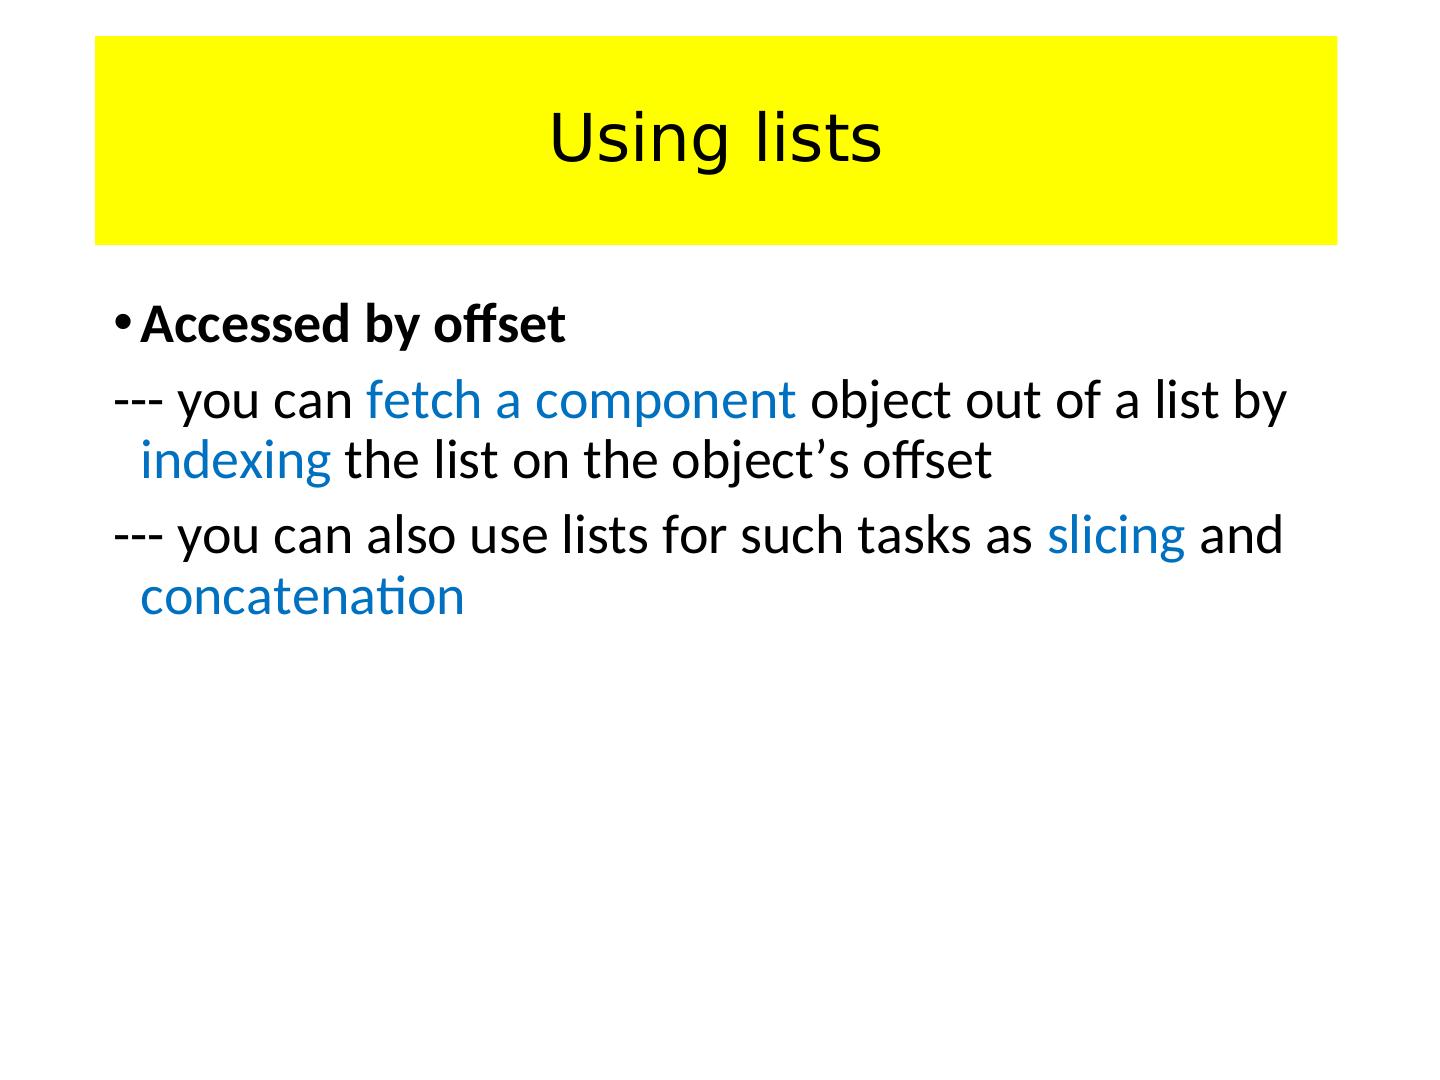Click the yellow title banner's left edge
This screenshot has height=1080, width=1440.
point(99,140)
